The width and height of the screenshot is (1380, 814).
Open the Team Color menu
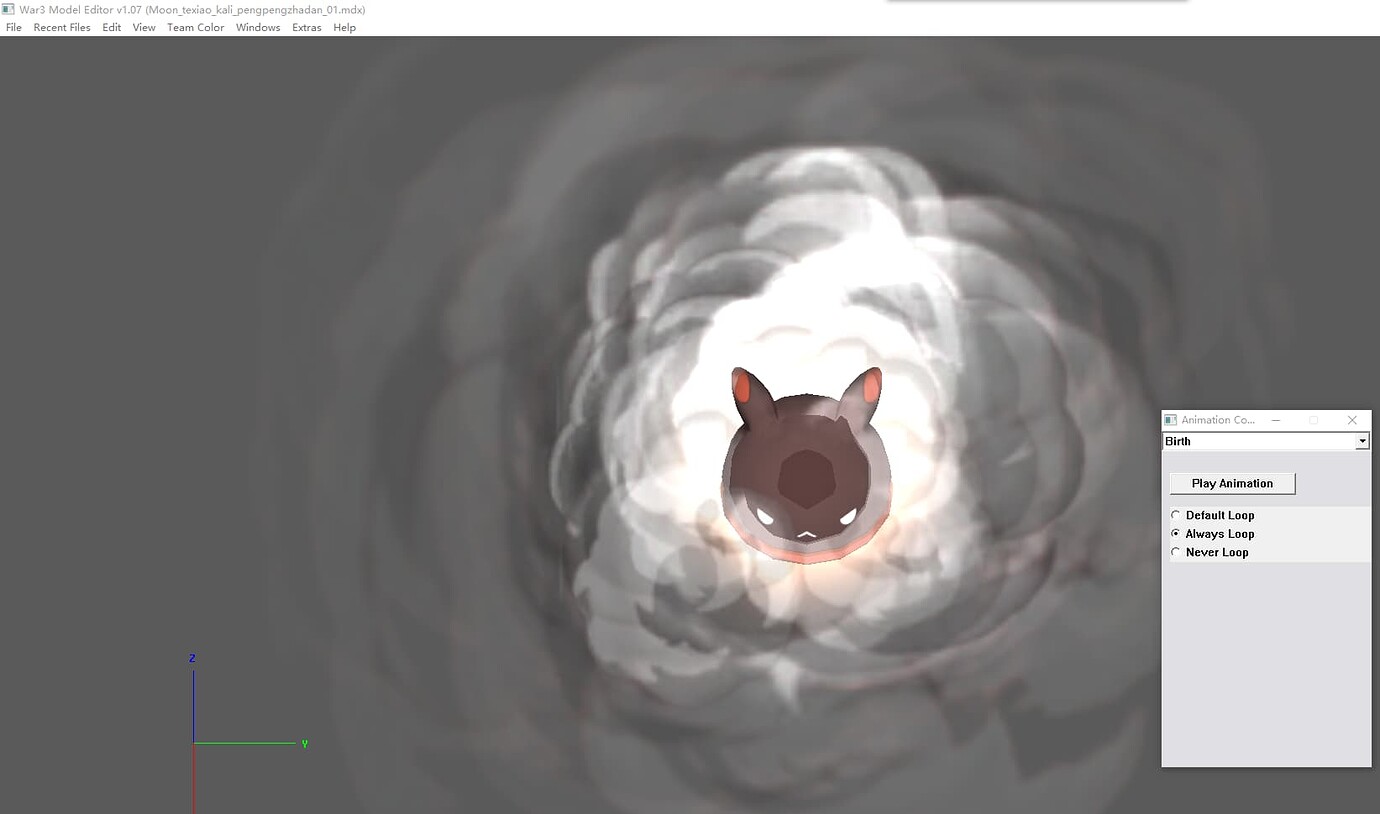[196, 27]
